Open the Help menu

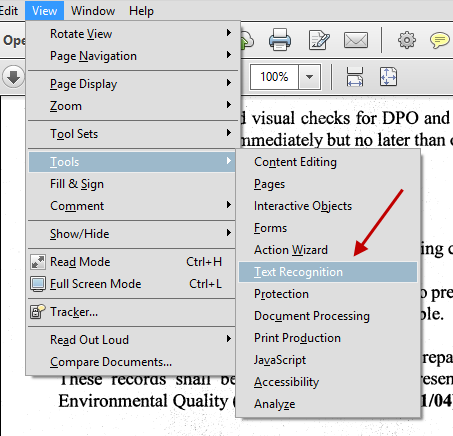pyautogui.click(x=141, y=11)
